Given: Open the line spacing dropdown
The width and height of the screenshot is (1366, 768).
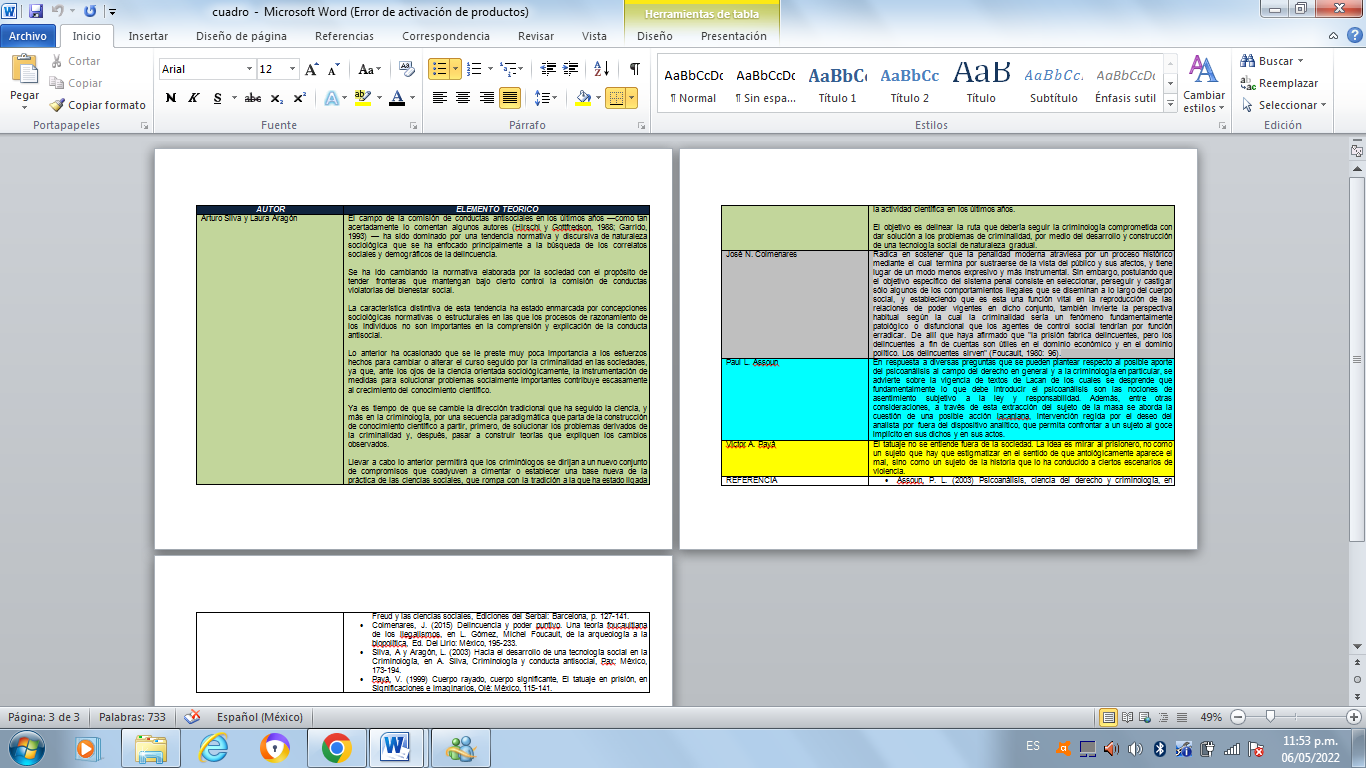Looking at the screenshot, I should pos(545,98).
